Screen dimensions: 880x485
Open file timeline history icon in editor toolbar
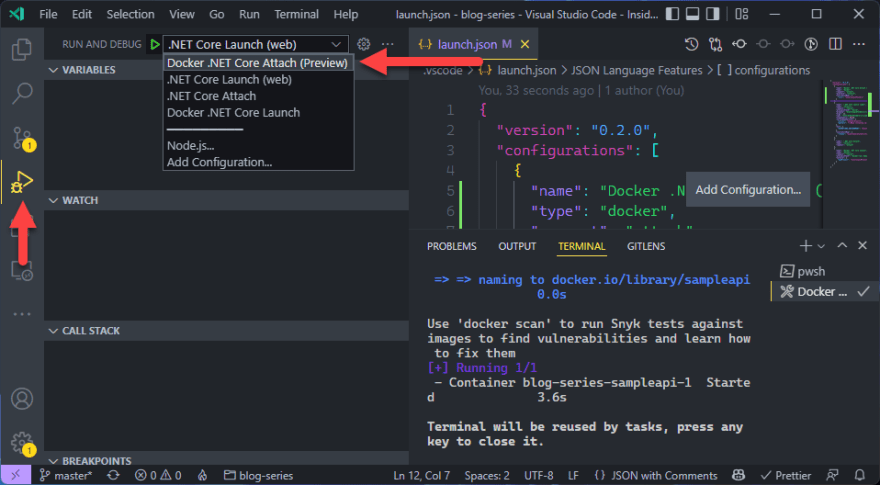(x=691, y=44)
